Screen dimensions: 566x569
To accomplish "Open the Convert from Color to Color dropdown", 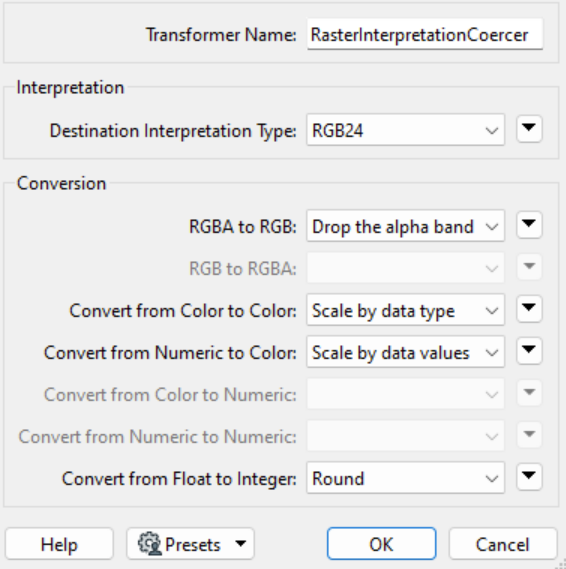I will pyautogui.click(x=405, y=310).
